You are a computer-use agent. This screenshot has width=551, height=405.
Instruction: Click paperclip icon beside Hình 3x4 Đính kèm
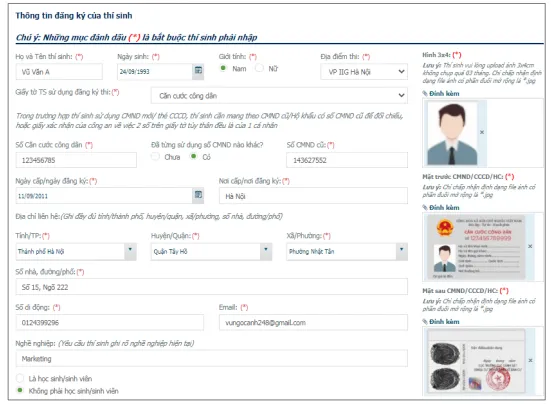click(425, 93)
